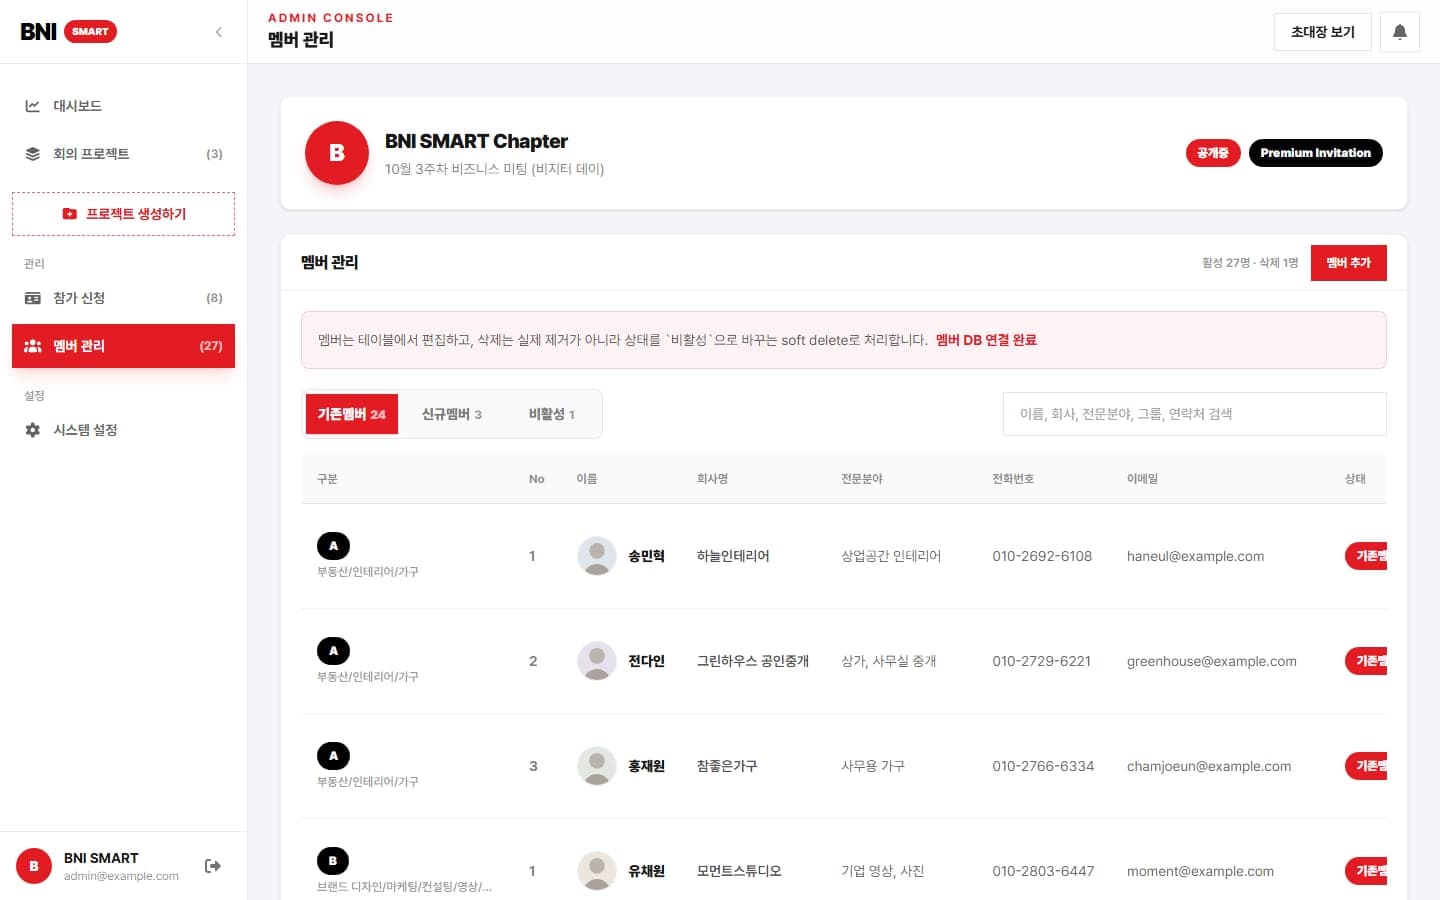Click company 참좋은가구
This screenshot has width=1440, height=900.
[727, 766]
